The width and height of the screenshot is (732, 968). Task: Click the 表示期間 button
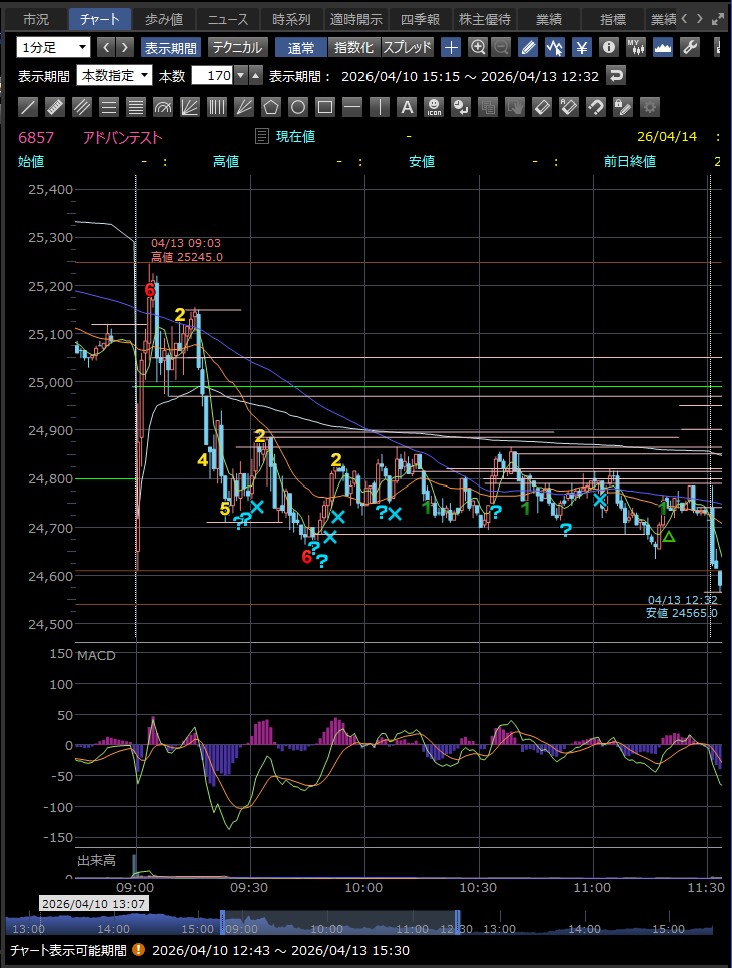pyautogui.click(x=171, y=47)
